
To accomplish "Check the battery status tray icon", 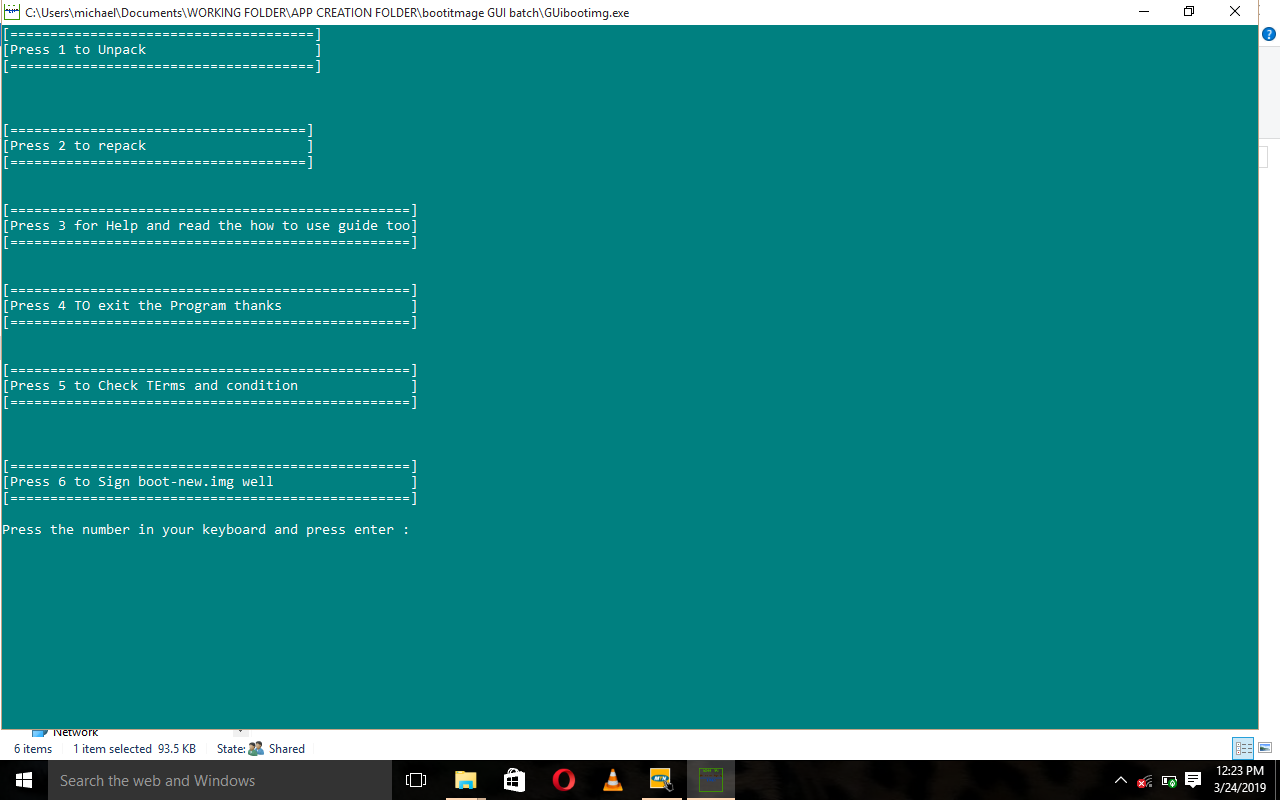I will [x=1168, y=781].
